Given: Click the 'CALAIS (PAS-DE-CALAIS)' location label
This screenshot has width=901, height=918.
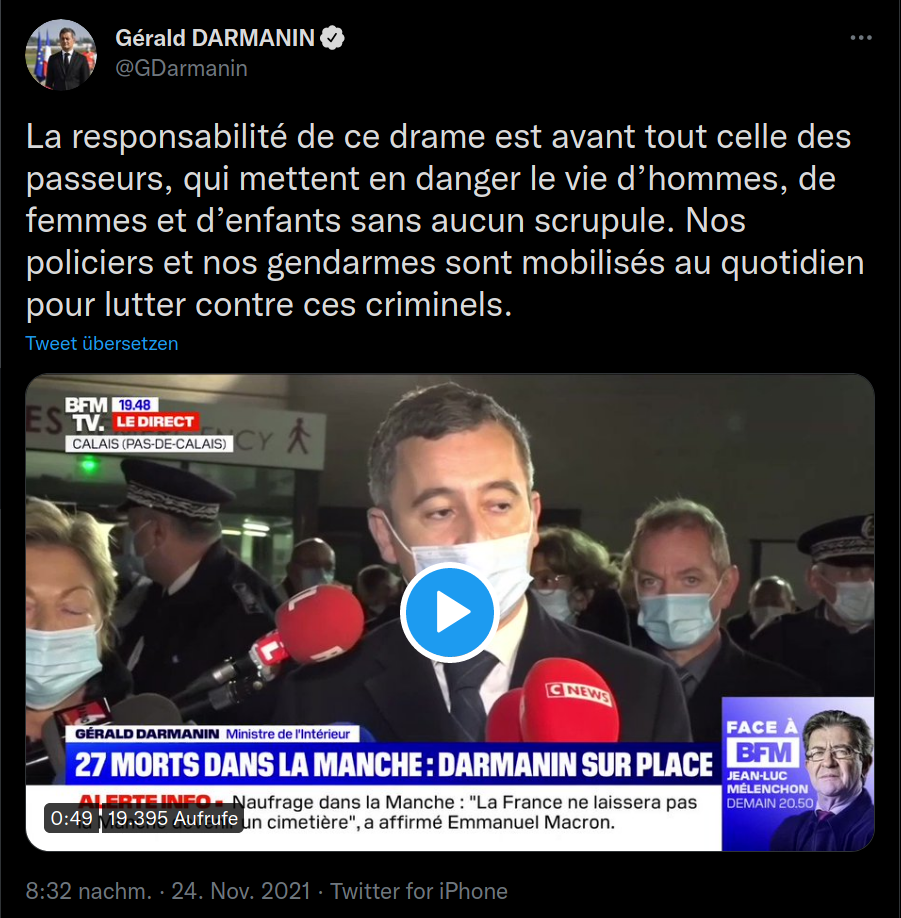Looking at the screenshot, I should coord(149,444).
